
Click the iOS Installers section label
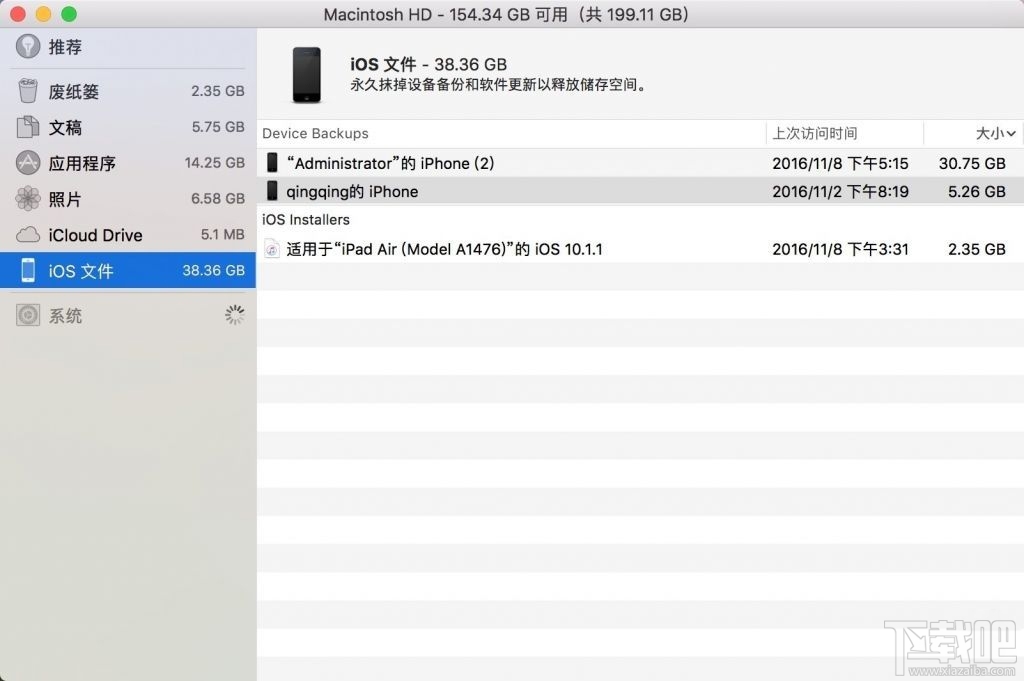306,219
